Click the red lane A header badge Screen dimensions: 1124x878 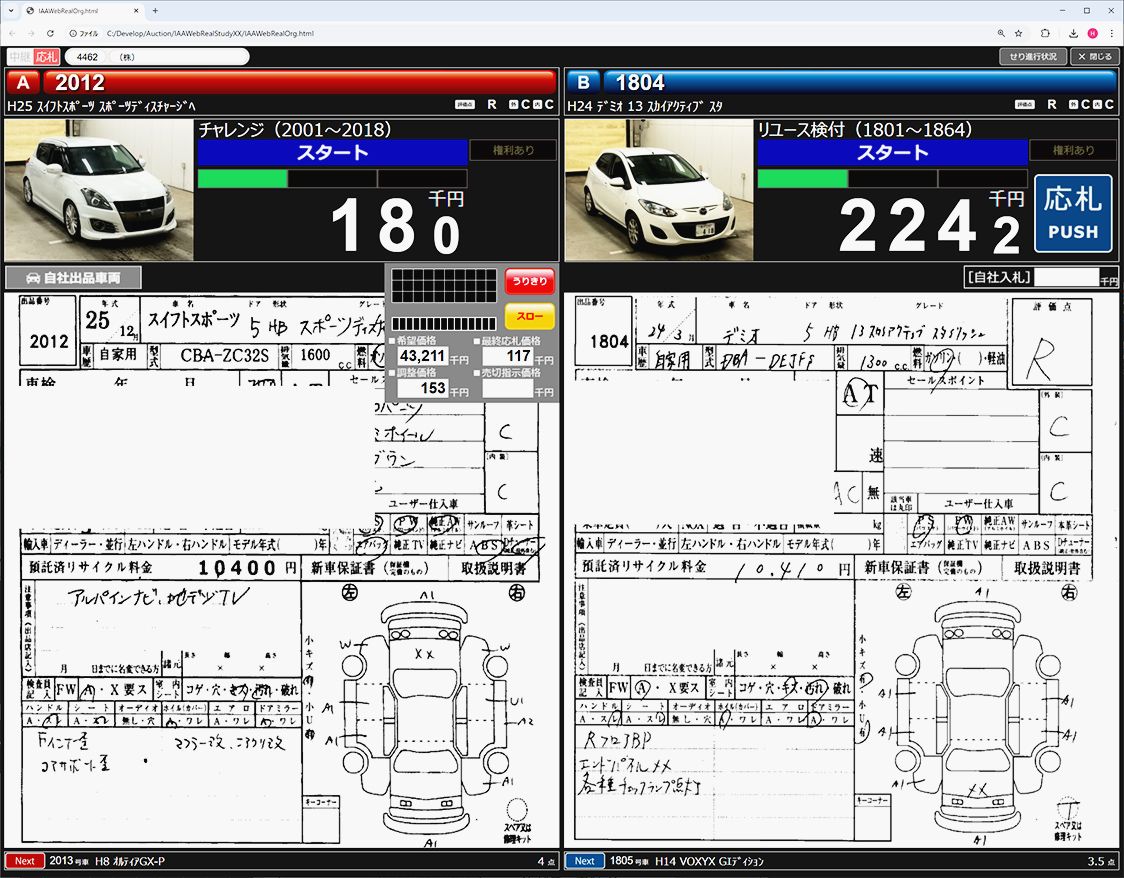[23, 82]
